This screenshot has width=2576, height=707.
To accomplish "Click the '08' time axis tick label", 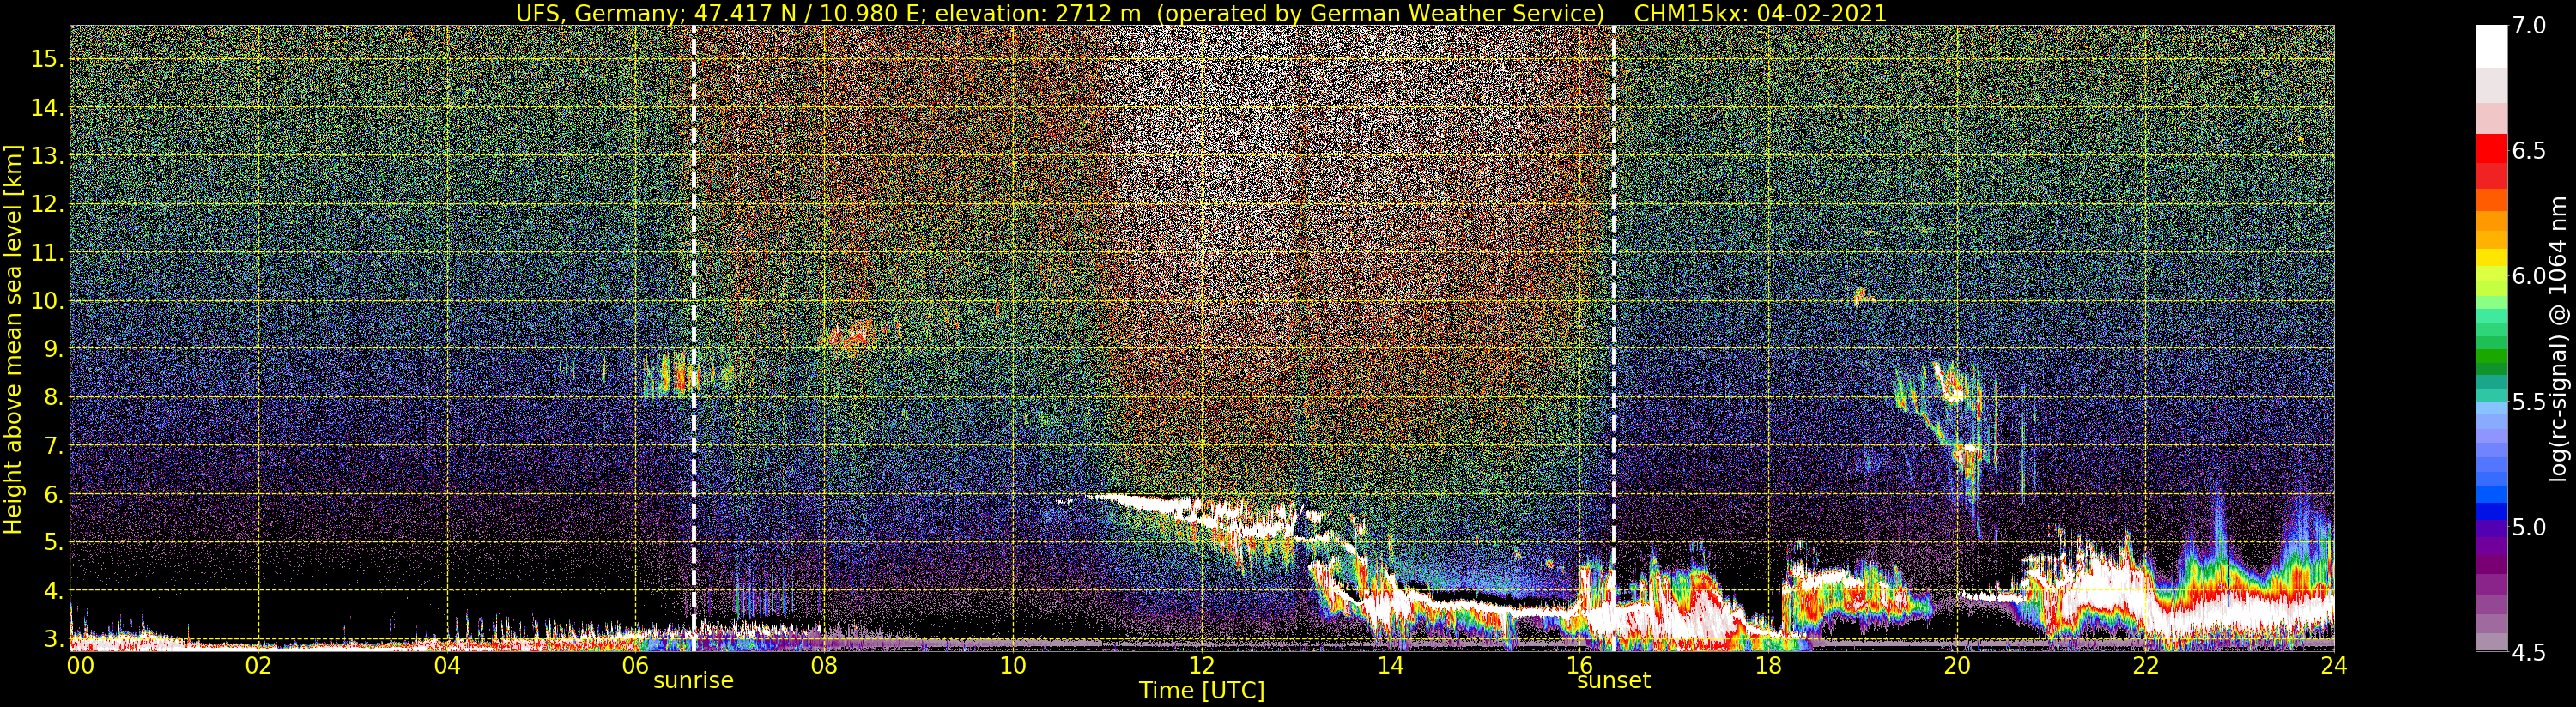I will (x=824, y=665).
